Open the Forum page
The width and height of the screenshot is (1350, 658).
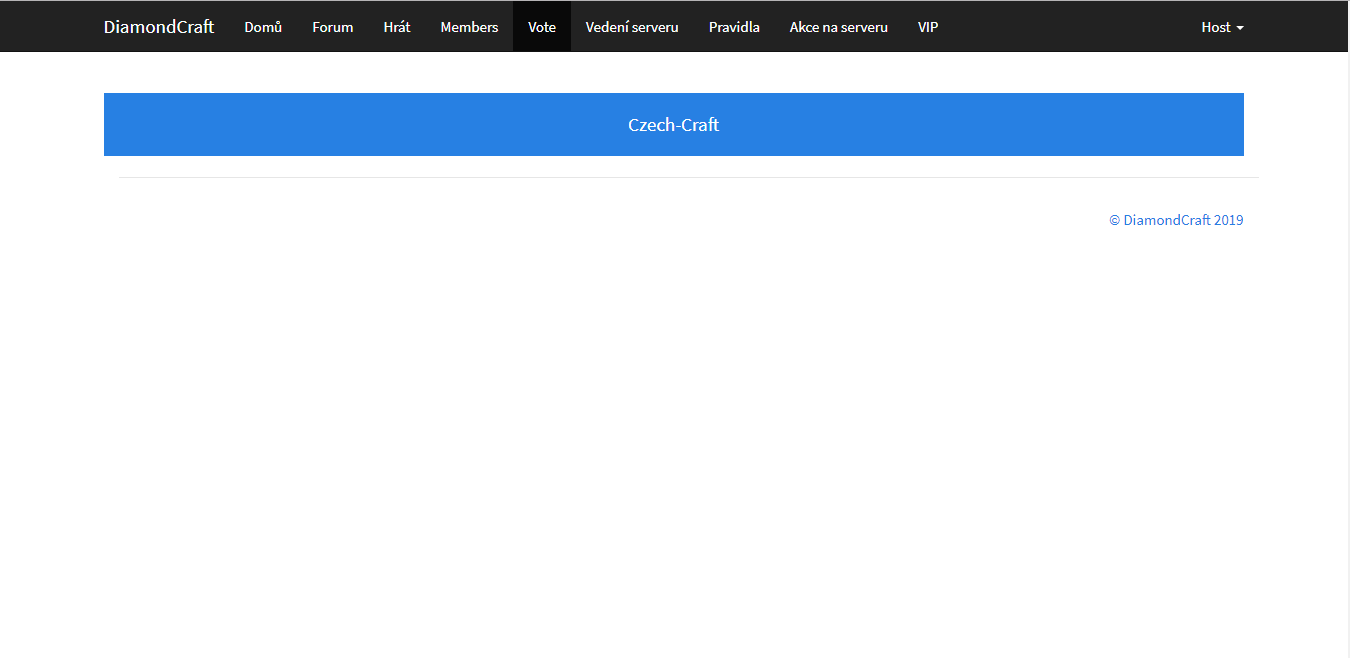coord(332,27)
